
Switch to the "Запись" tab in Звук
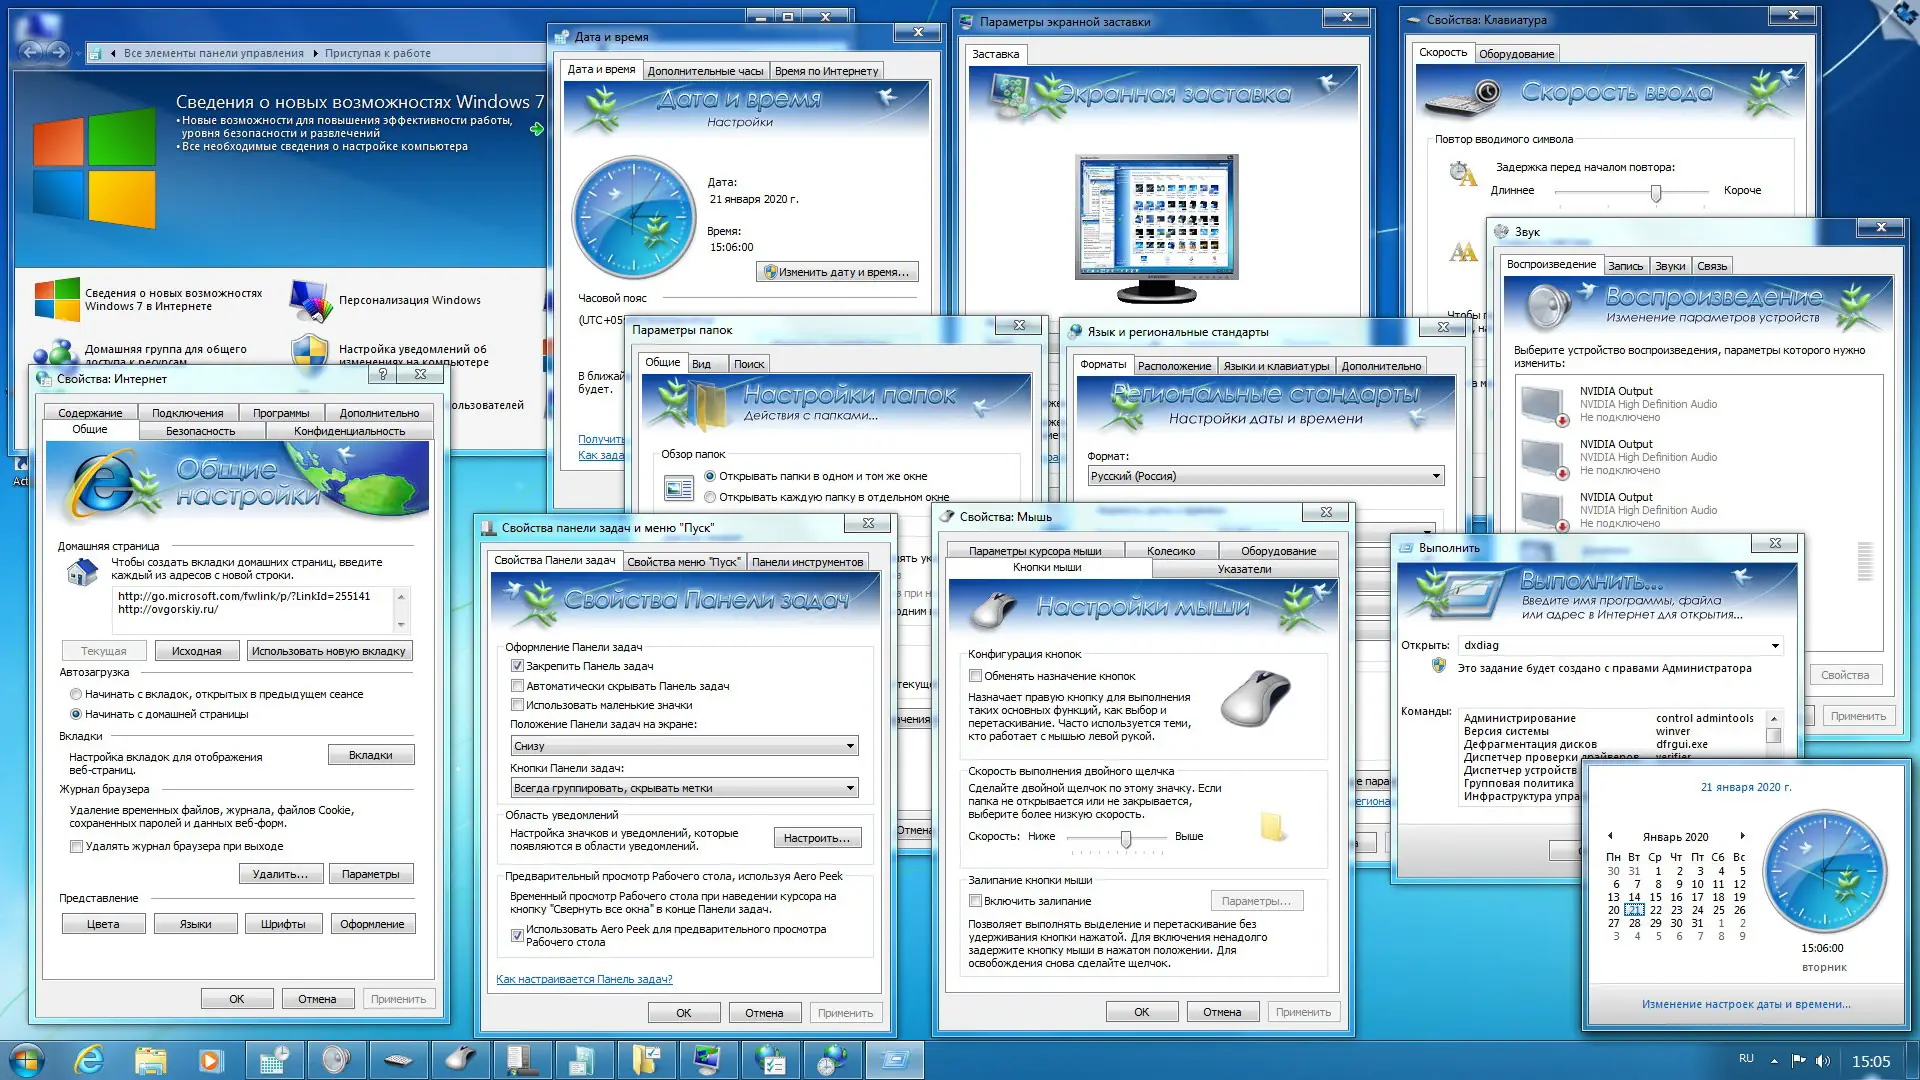tap(1625, 265)
